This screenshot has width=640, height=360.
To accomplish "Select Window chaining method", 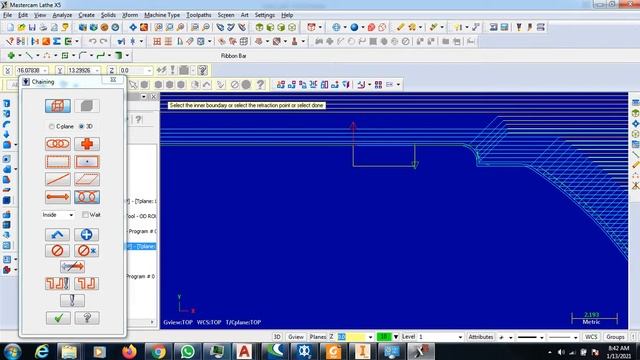I will pyautogui.click(x=58, y=162).
